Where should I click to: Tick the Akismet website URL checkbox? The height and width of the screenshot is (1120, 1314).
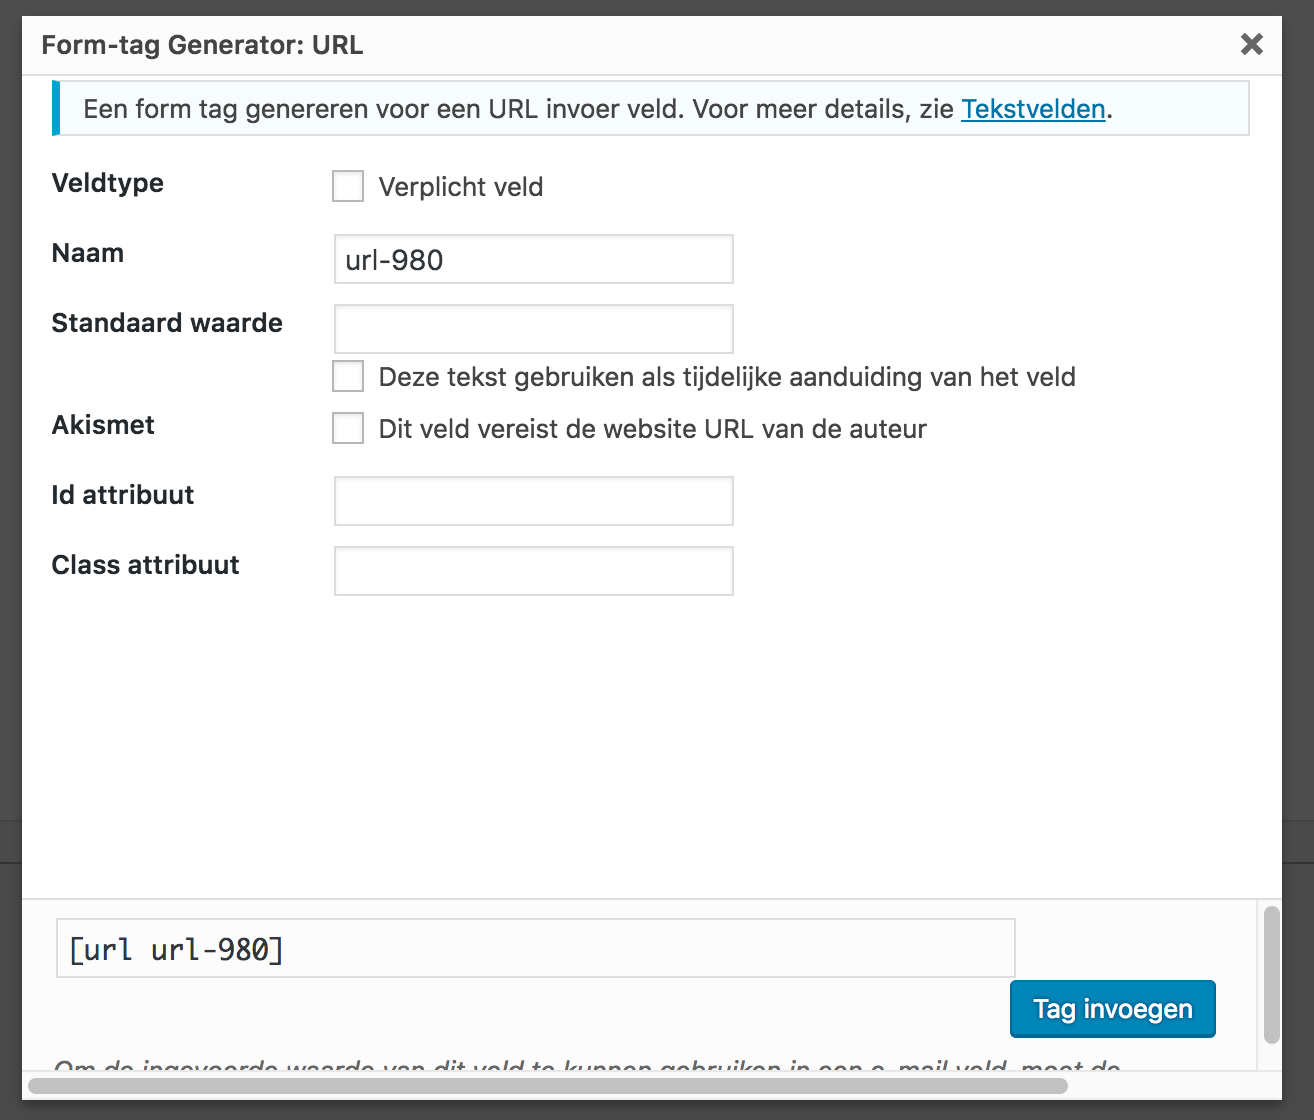point(348,429)
